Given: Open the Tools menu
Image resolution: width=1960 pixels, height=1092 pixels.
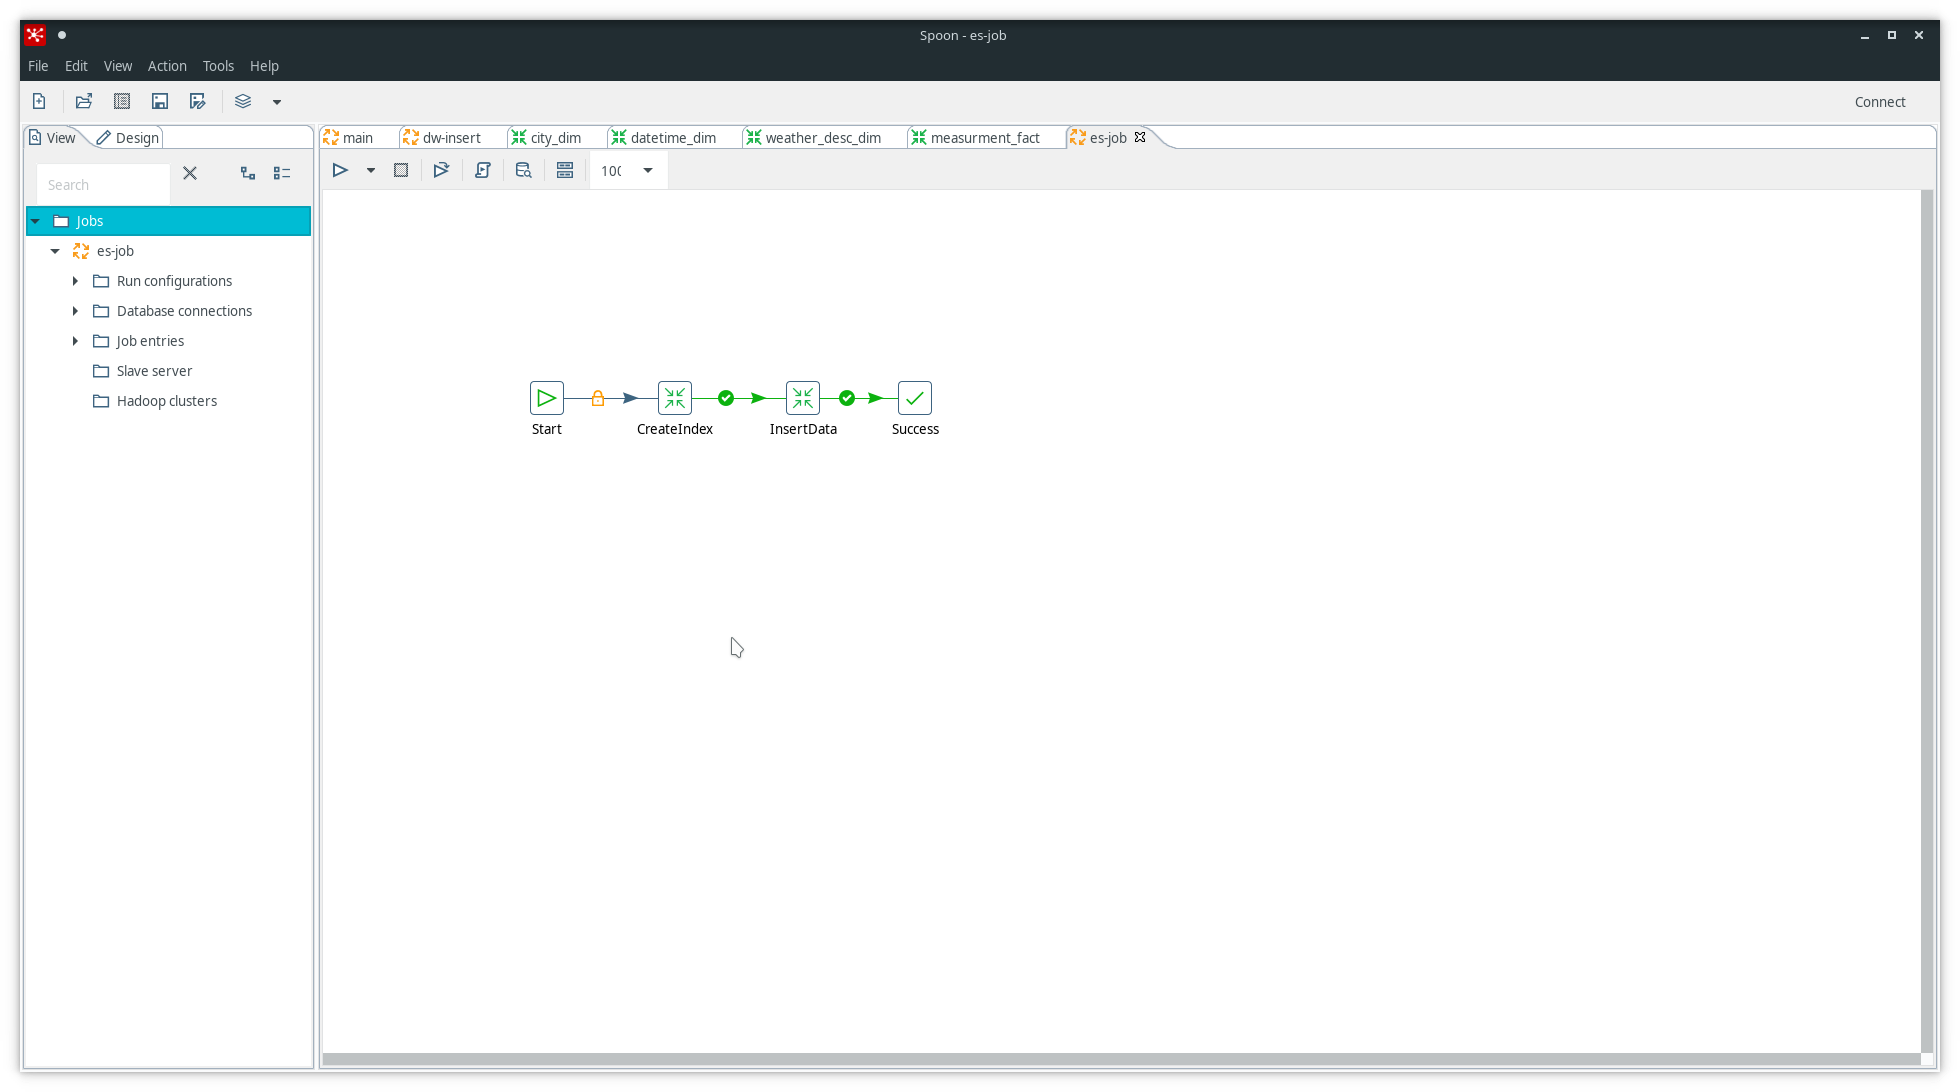Looking at the screenshot, I should pyautogui.click(x=218, y=66).
